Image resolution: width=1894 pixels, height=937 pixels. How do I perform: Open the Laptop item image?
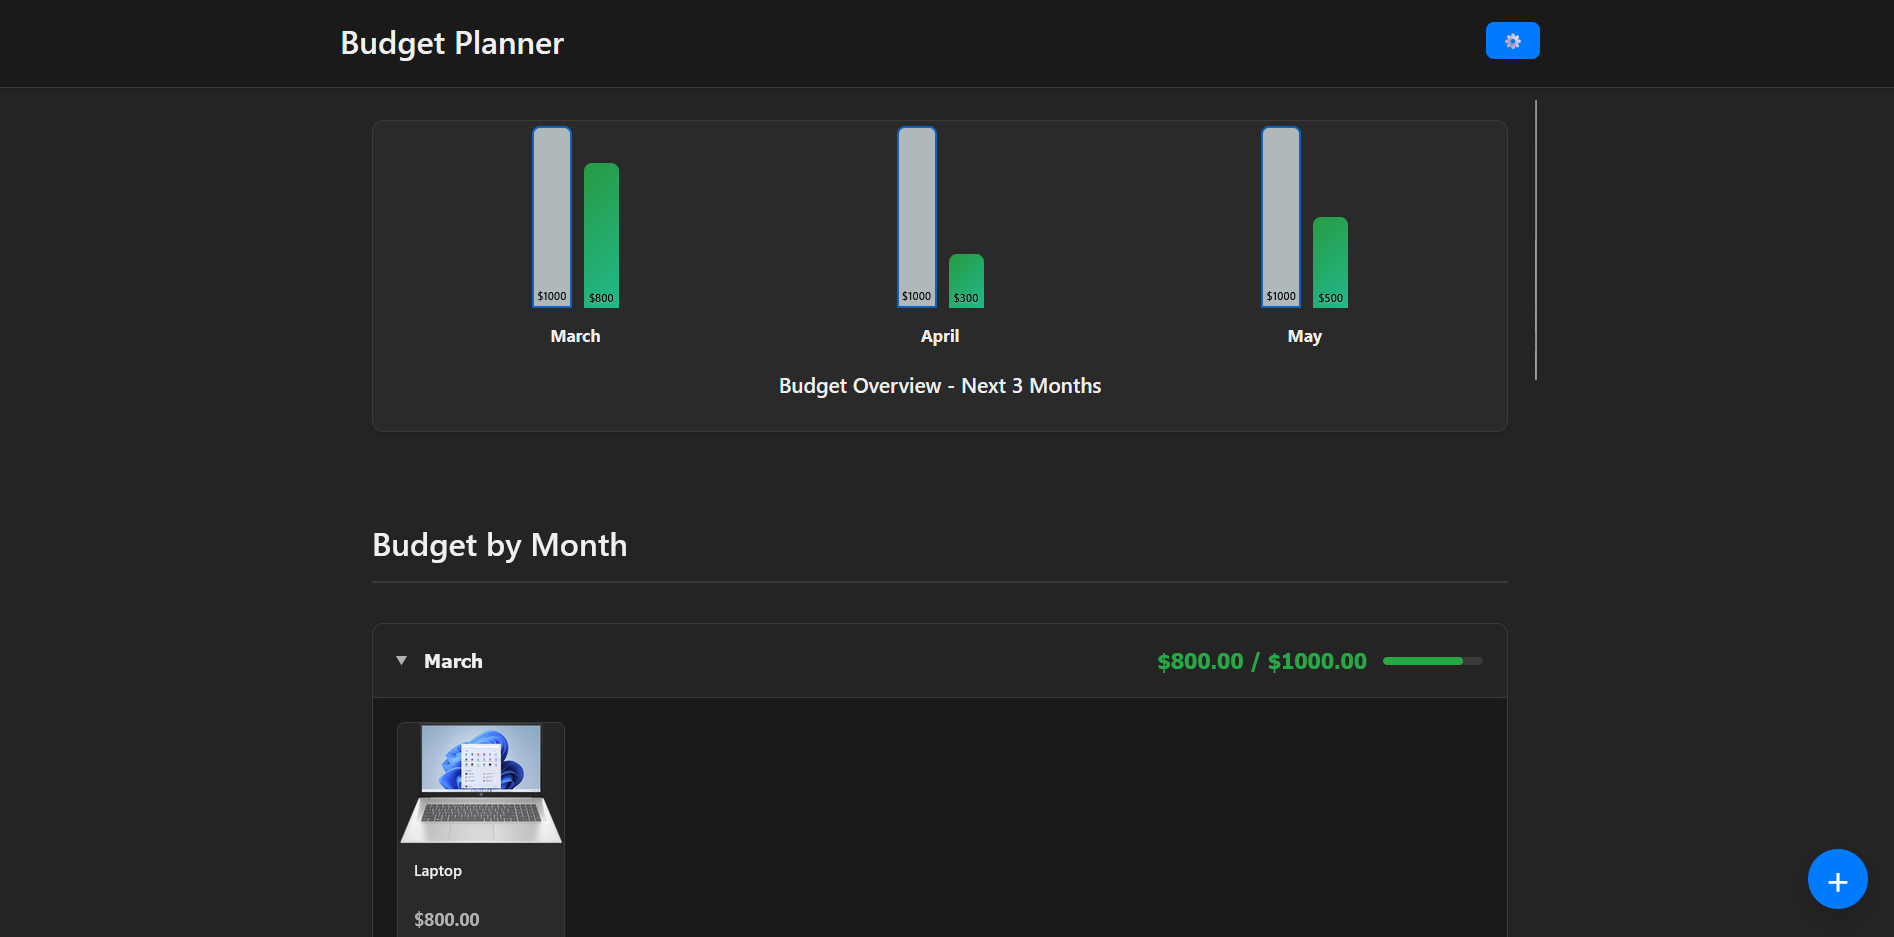481,783
